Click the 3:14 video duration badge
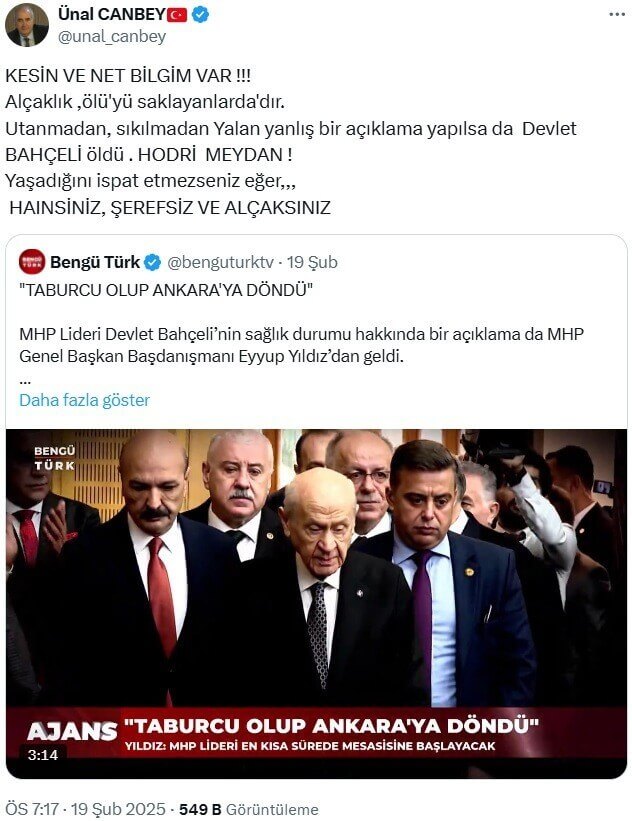 pyautogui.click(x=43, y=755)
